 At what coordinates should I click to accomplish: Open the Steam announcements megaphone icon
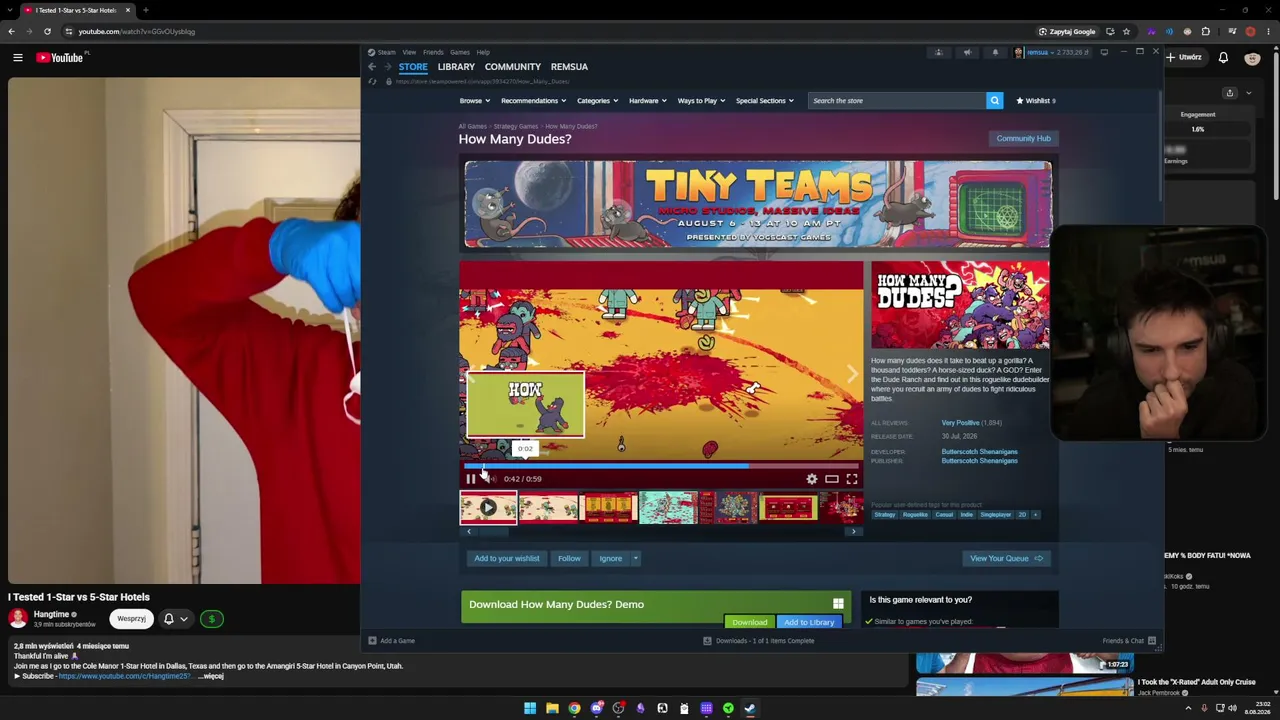coord(967,52)
